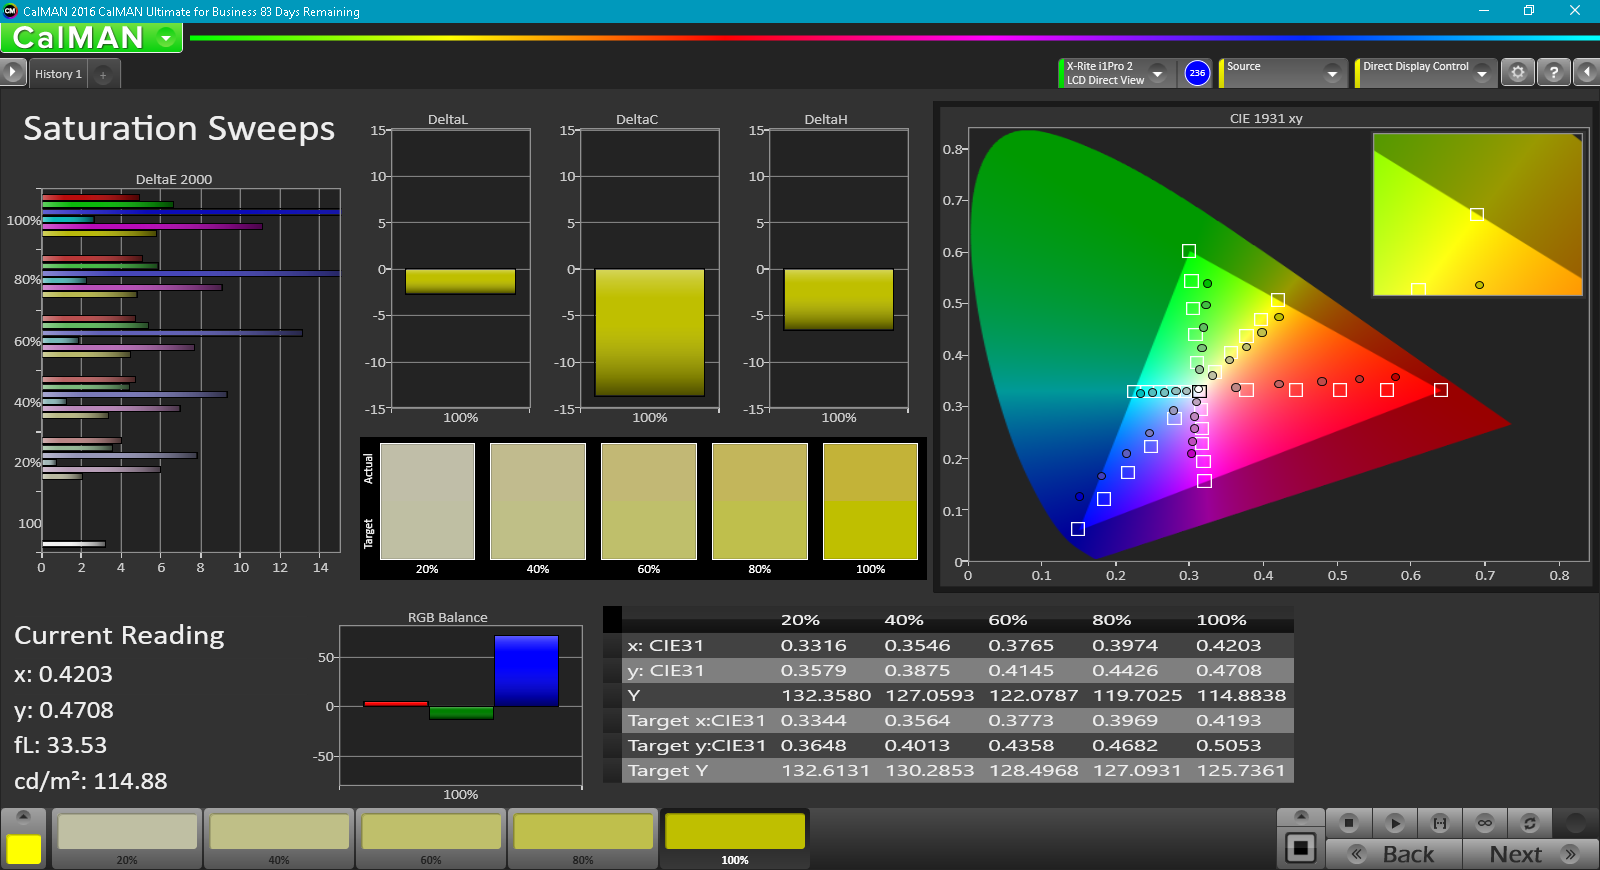The image size is (1600, 870).
Task: Click the stop measurement button
Action: click(x=1349, y=823)
